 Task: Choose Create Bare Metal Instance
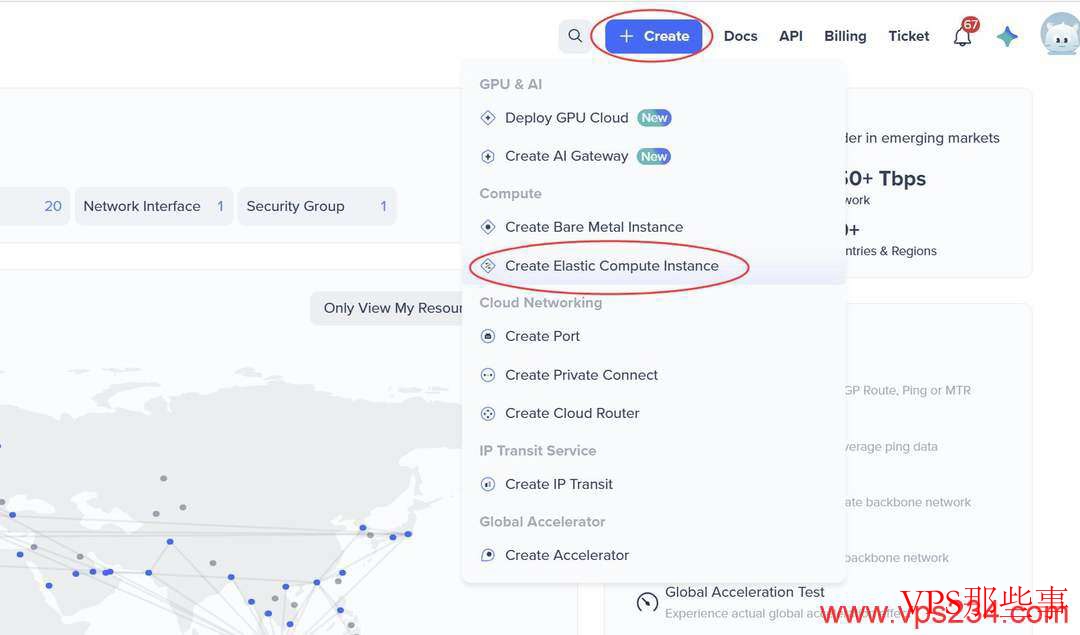594,227
